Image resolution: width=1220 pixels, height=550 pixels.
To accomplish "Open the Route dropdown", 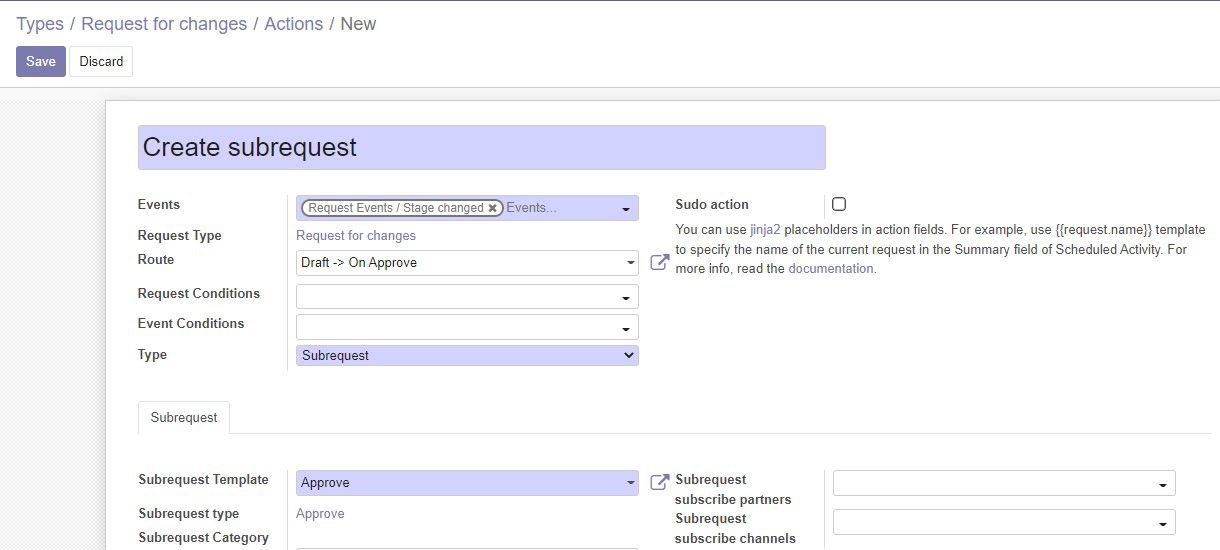I will coord(467,263).
